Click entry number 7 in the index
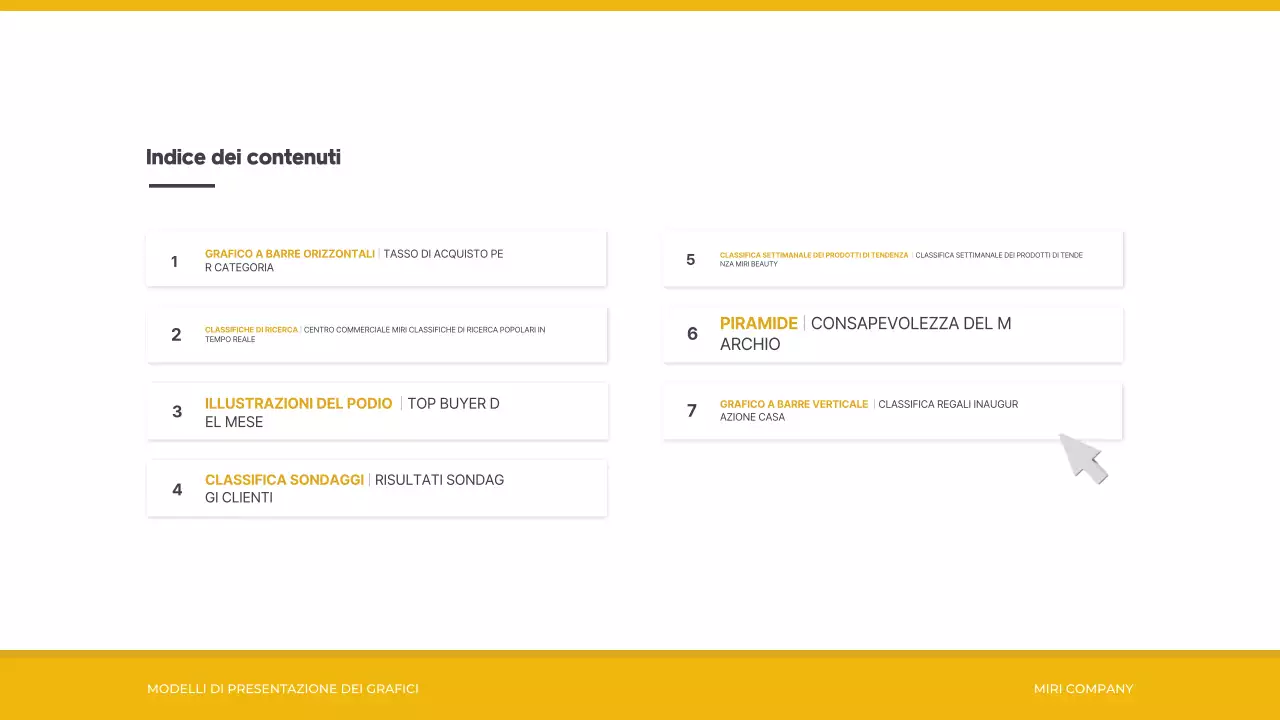 pos(691,410)
